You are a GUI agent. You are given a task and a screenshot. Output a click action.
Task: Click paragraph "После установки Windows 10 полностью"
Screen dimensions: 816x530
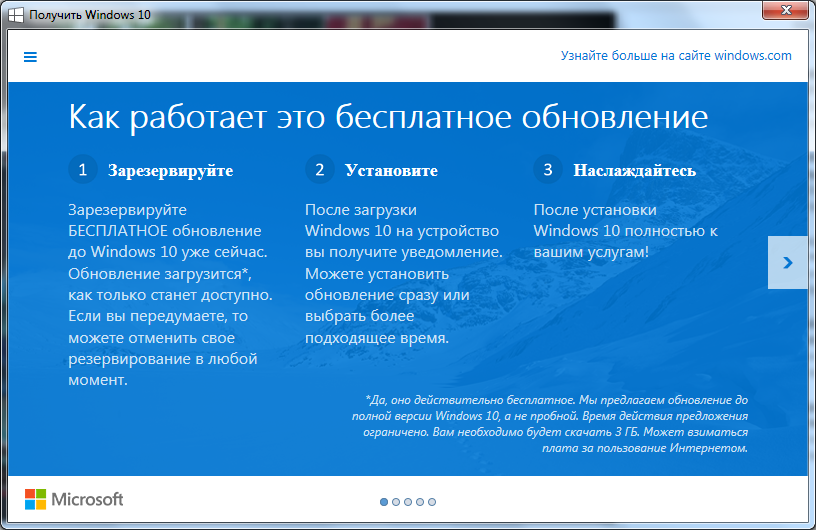click(626, 231)
